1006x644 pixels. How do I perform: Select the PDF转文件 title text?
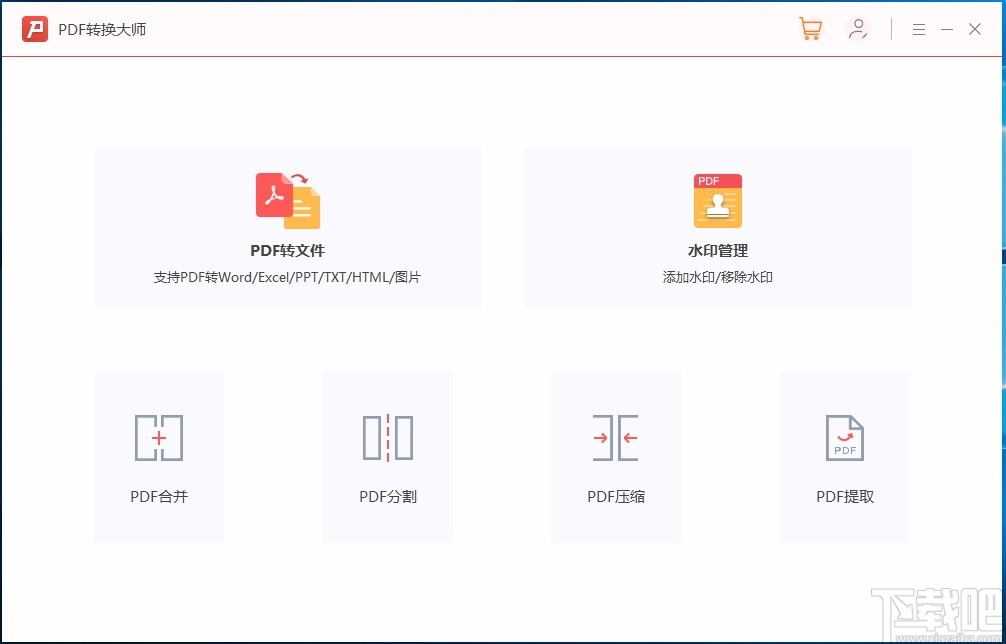(x=287, y=251)
